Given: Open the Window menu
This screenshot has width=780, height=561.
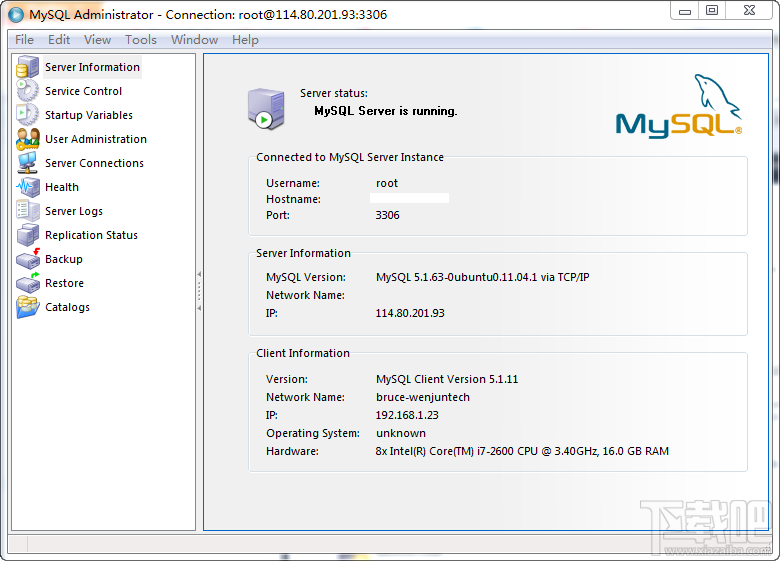Looking at the screenshot, I should click(x=194, y=40).
